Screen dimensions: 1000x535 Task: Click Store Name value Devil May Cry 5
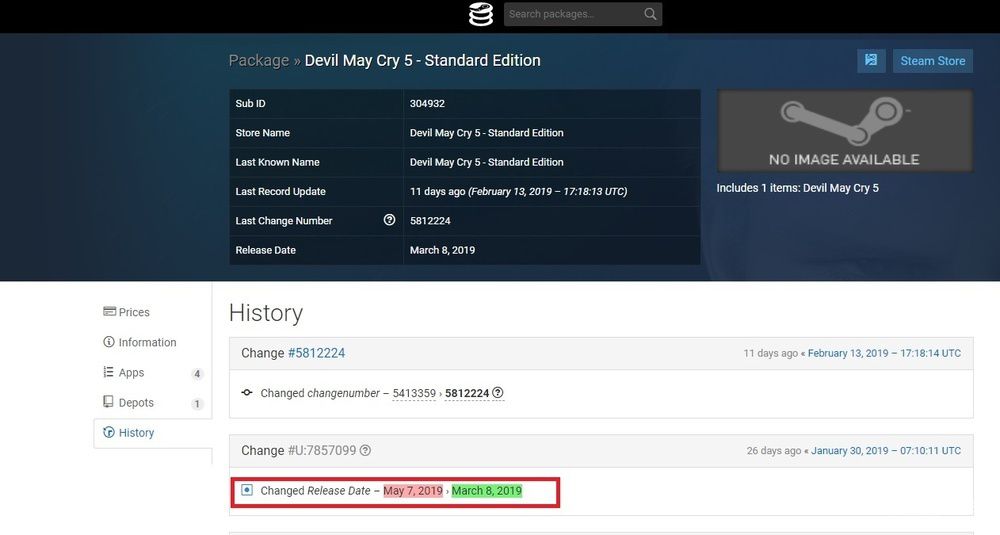(487, 133)
